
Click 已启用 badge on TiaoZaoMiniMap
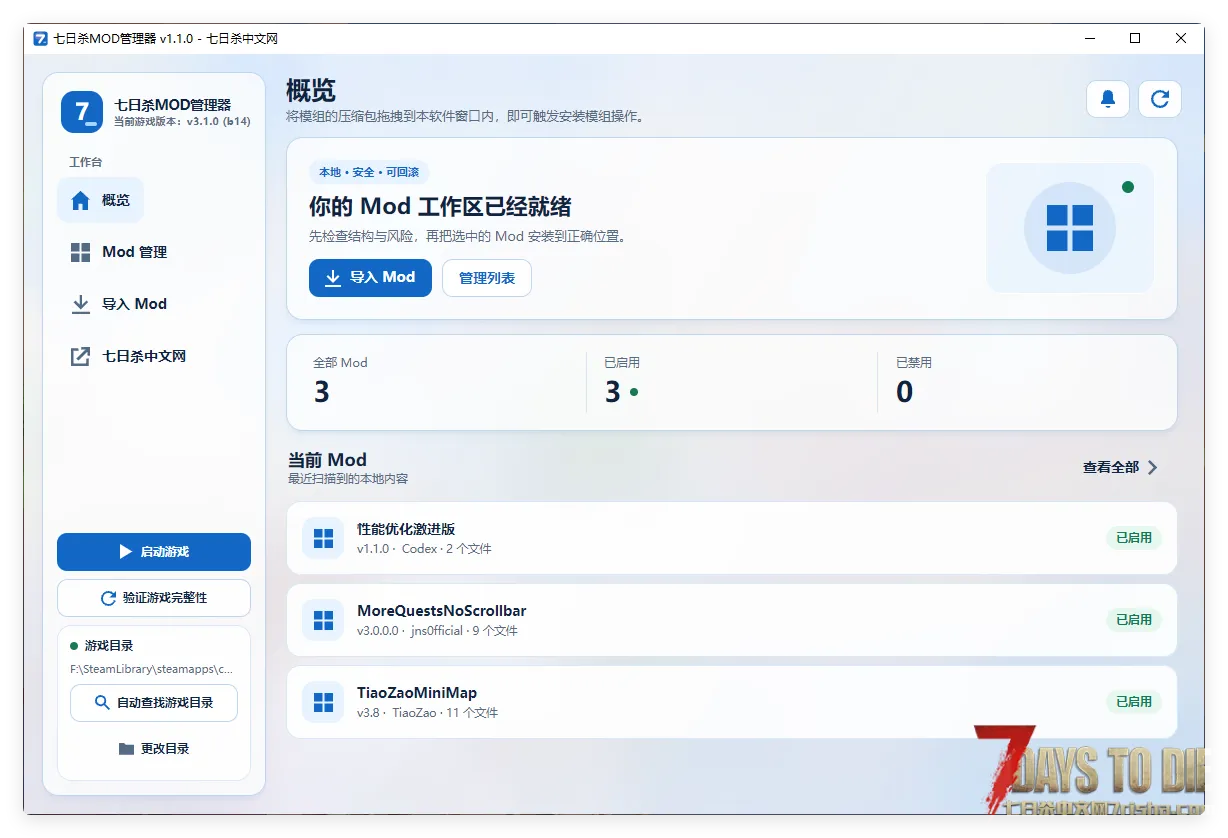pyautogui.click(x=1134, y=702)
